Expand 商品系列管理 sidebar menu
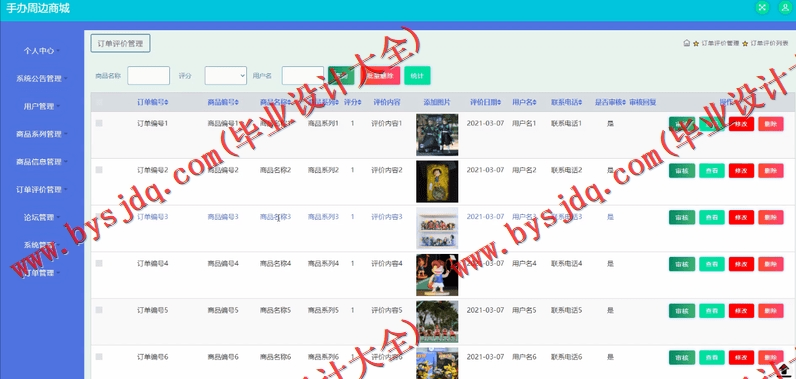Viewport: 796px width, 379px height. [42, 134]
